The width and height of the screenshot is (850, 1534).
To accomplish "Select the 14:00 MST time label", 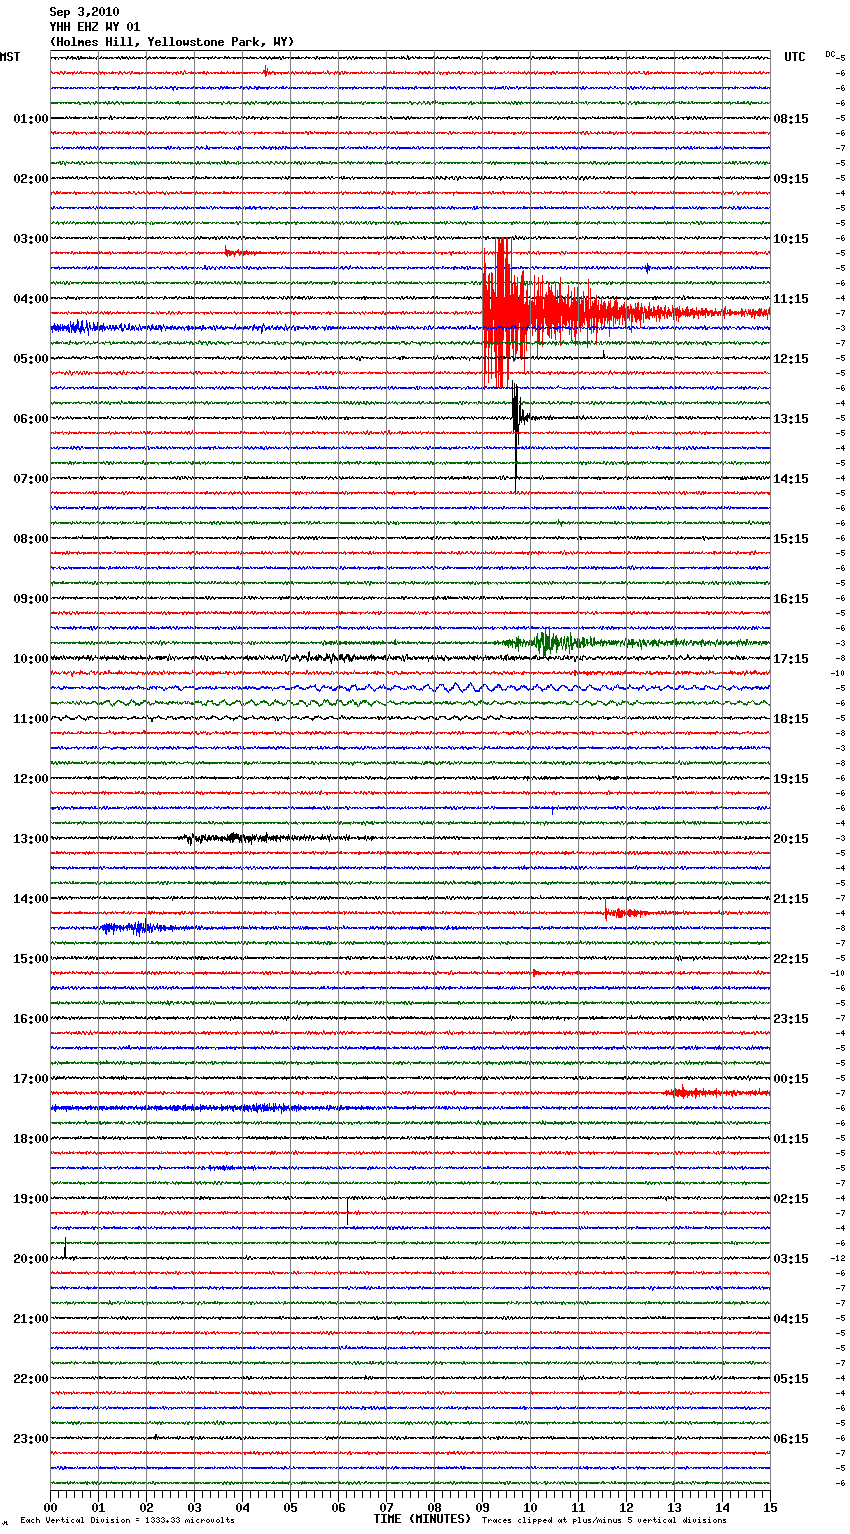I will click(31, 899).
